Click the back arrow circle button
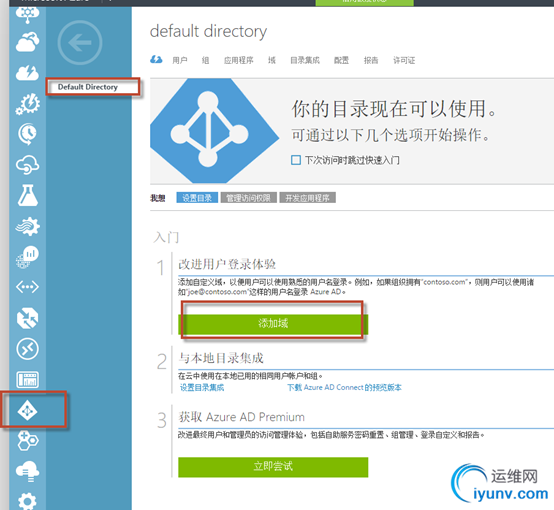 point(80,42)
